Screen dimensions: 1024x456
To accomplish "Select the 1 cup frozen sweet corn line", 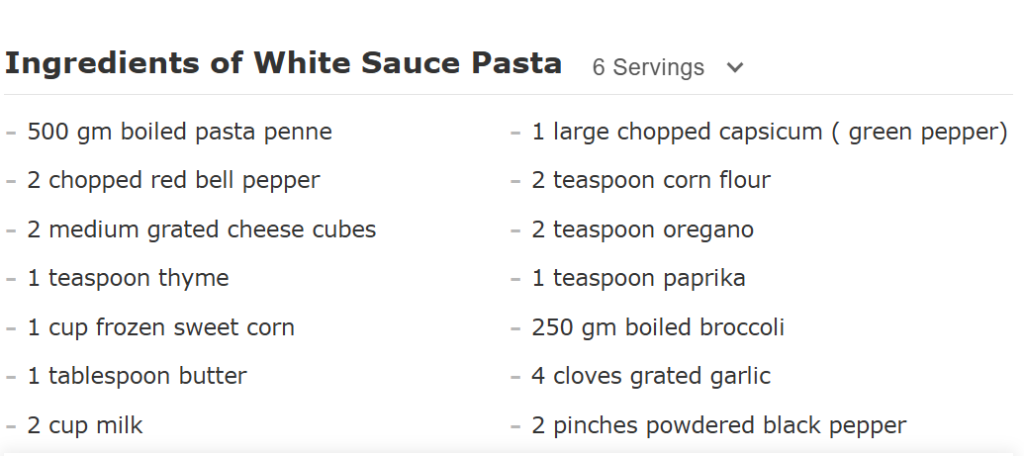I will (161, 327).
